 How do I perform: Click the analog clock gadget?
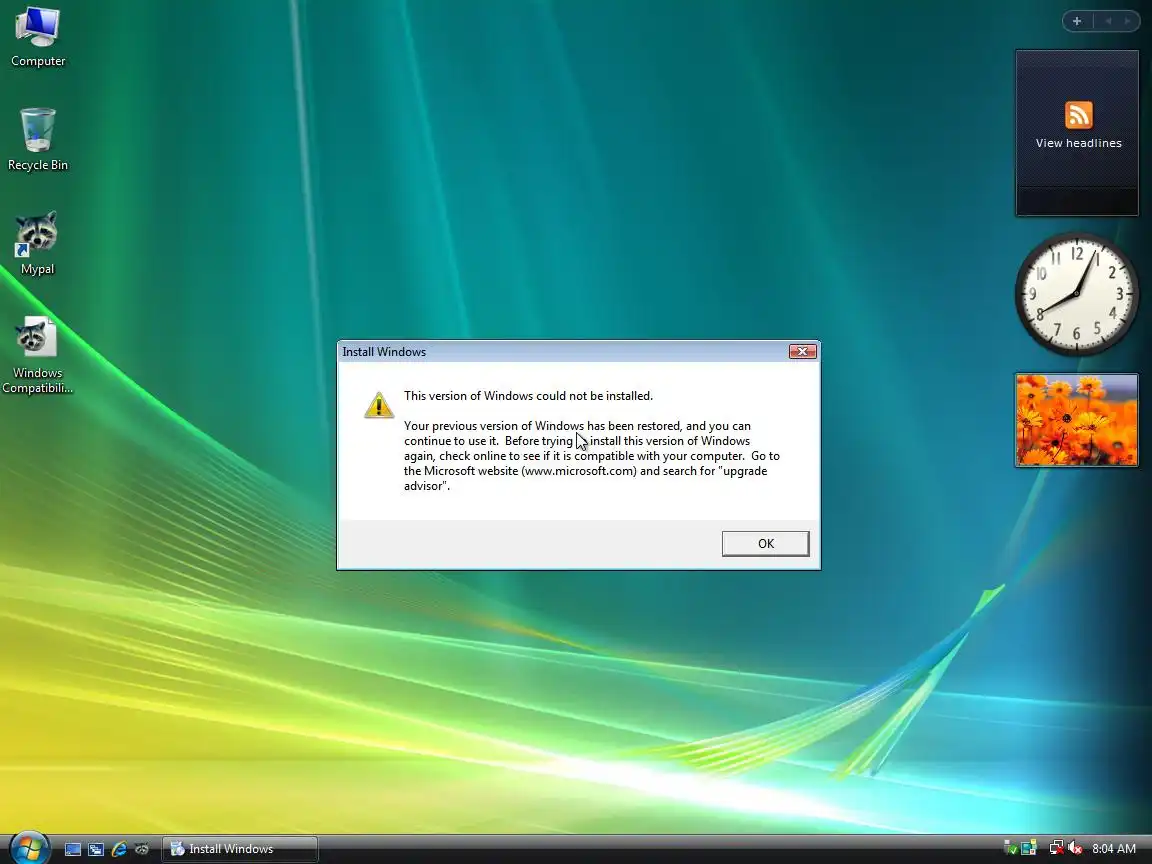point(1076,294)
